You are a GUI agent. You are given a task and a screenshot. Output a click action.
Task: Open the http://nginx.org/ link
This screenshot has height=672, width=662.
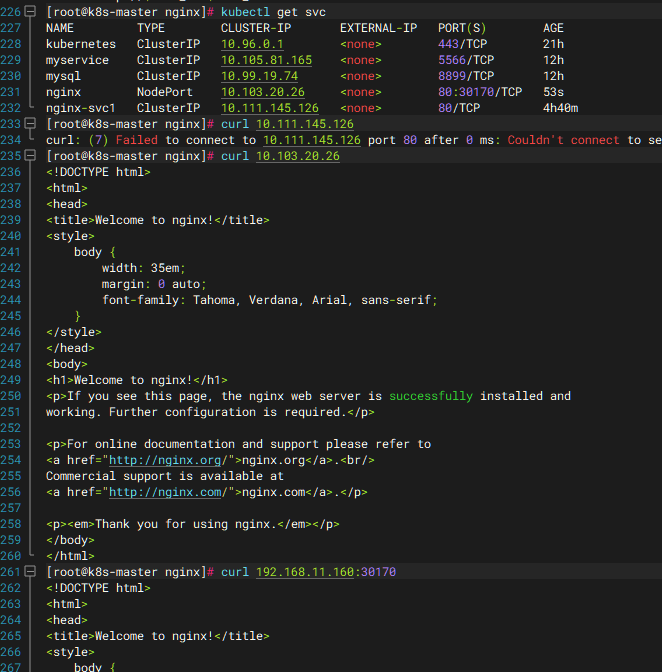pos(165,460)
